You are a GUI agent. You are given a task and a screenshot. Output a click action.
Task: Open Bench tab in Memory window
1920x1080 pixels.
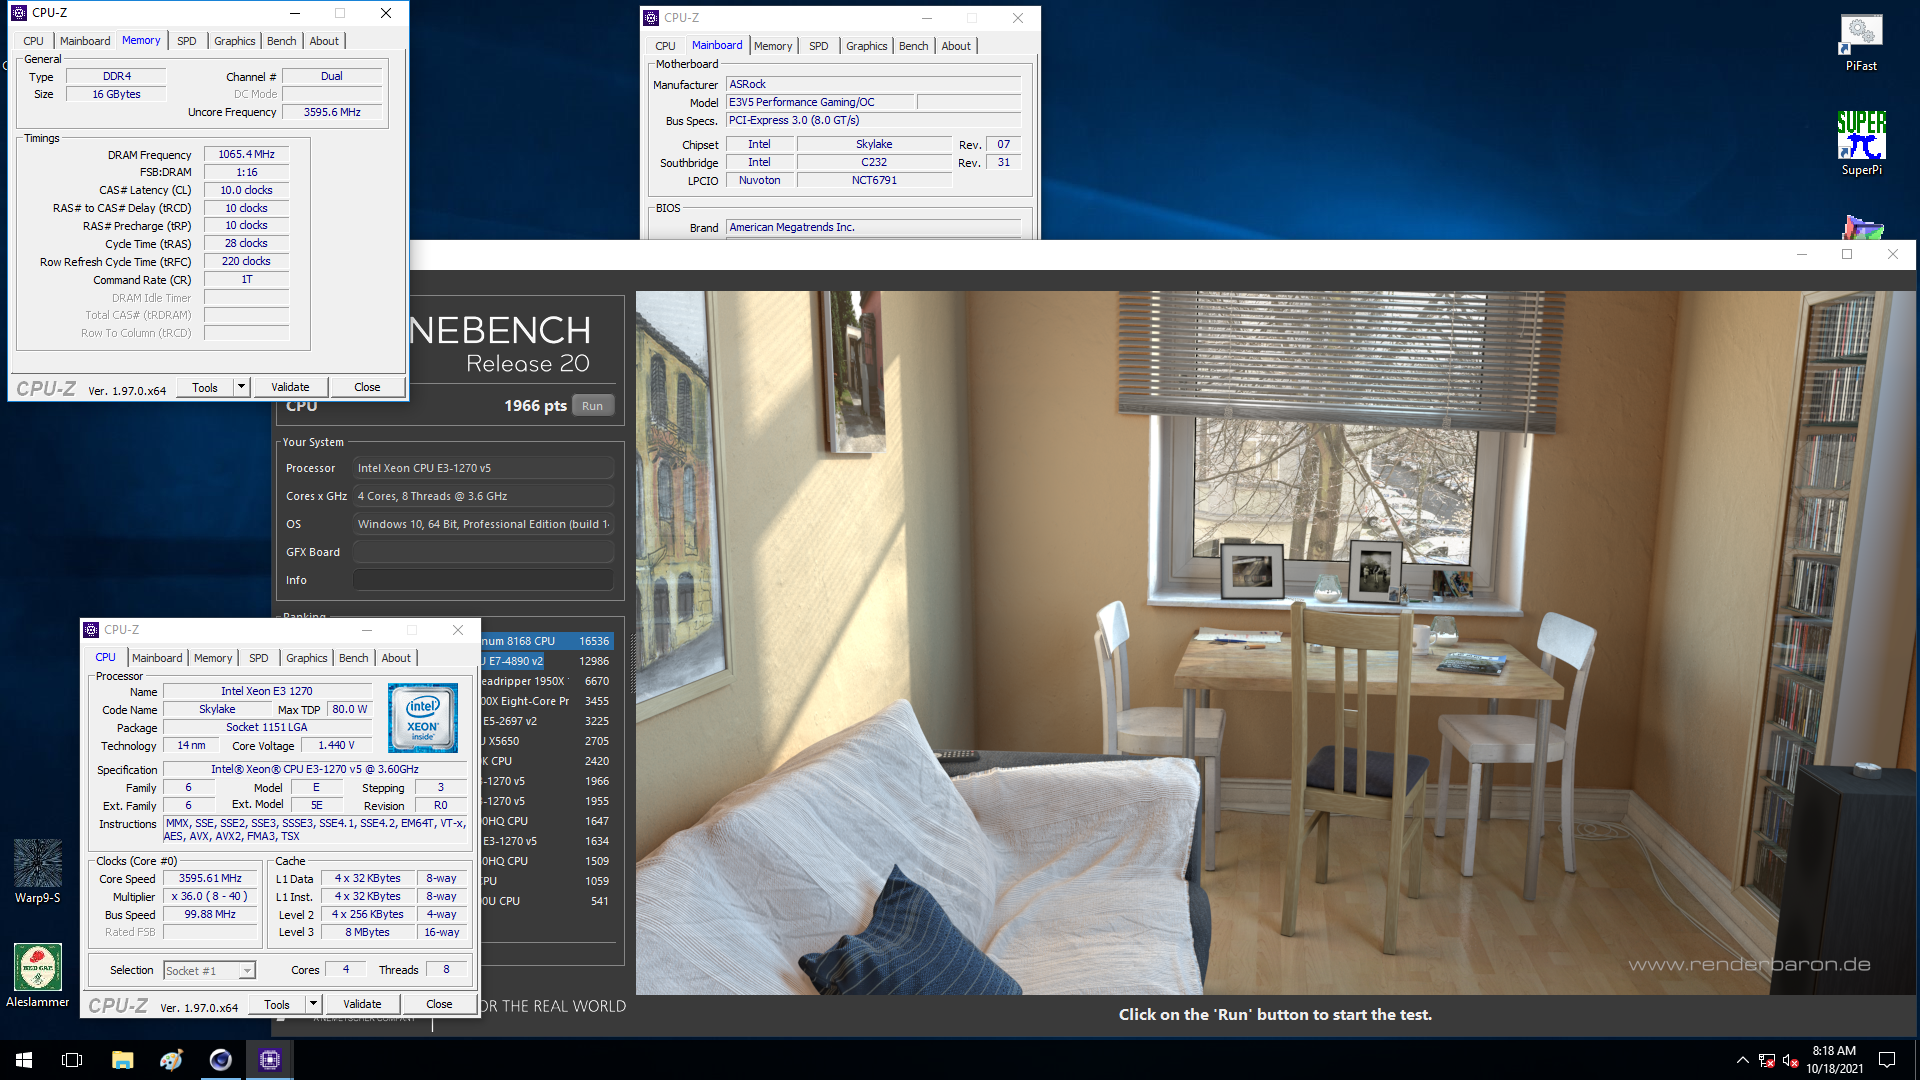pos(281,41)
